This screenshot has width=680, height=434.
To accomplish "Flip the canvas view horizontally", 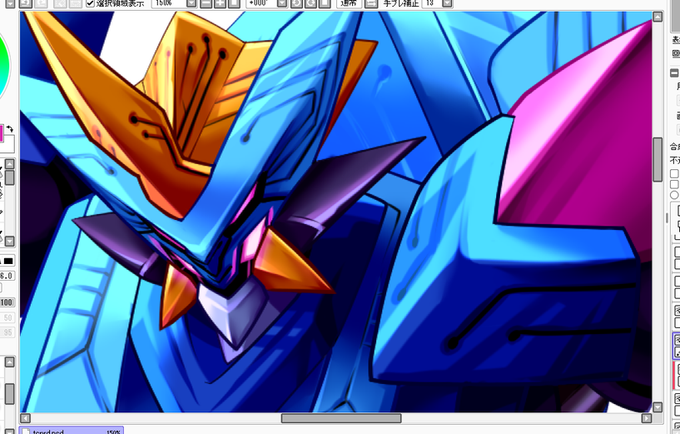I will [371, 3].
